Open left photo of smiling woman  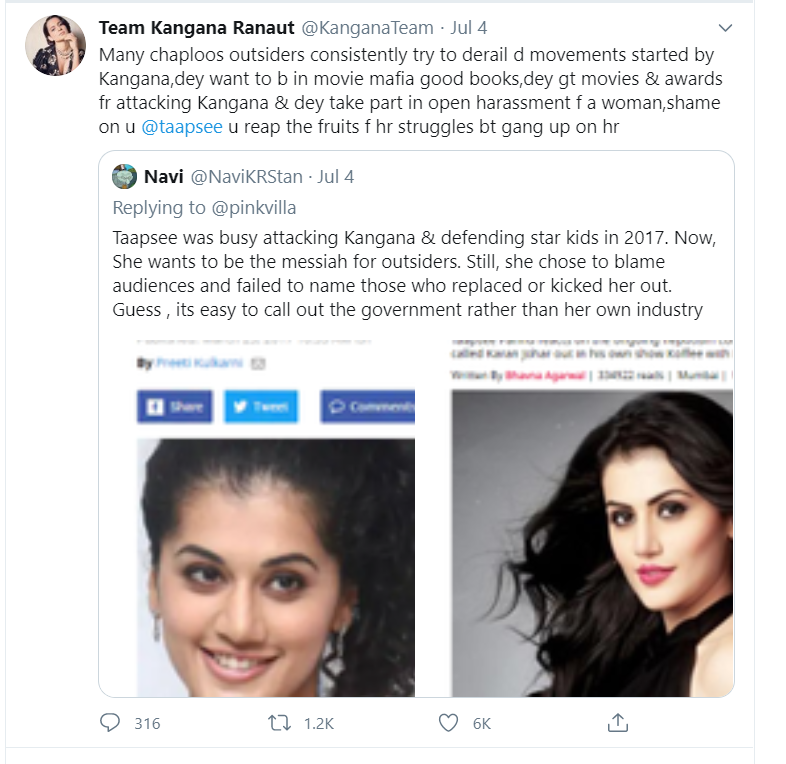pos(276,567)
